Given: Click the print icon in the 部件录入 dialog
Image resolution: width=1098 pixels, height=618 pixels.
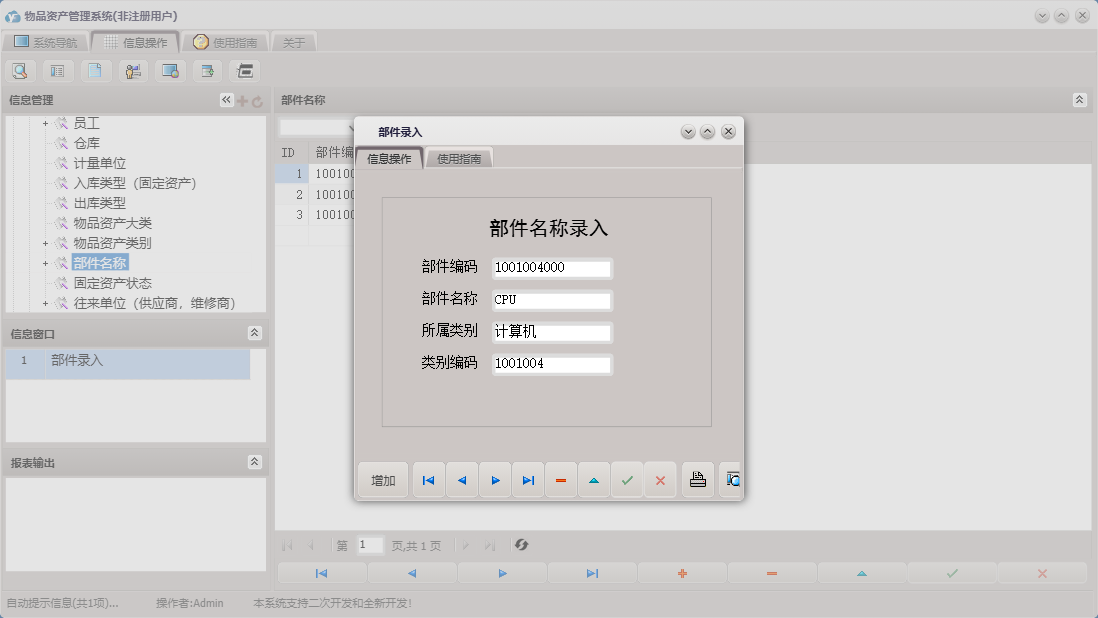Looking at the screenshot, I should point(697,480).
